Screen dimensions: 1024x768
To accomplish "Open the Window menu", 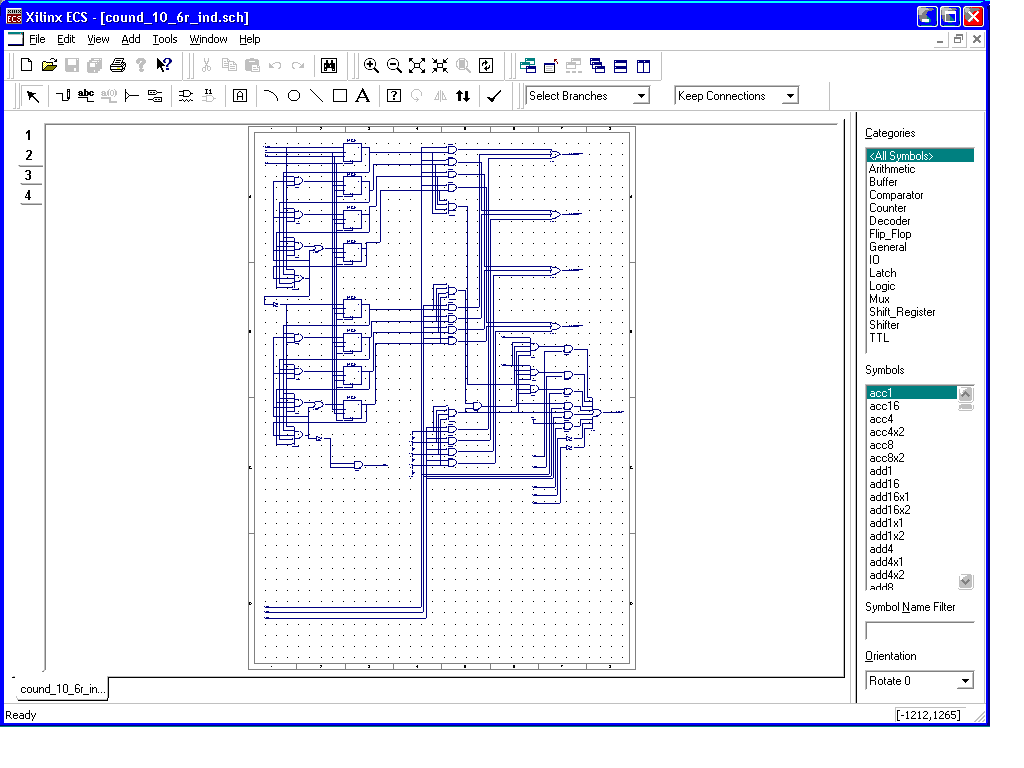I will [208, 39].
